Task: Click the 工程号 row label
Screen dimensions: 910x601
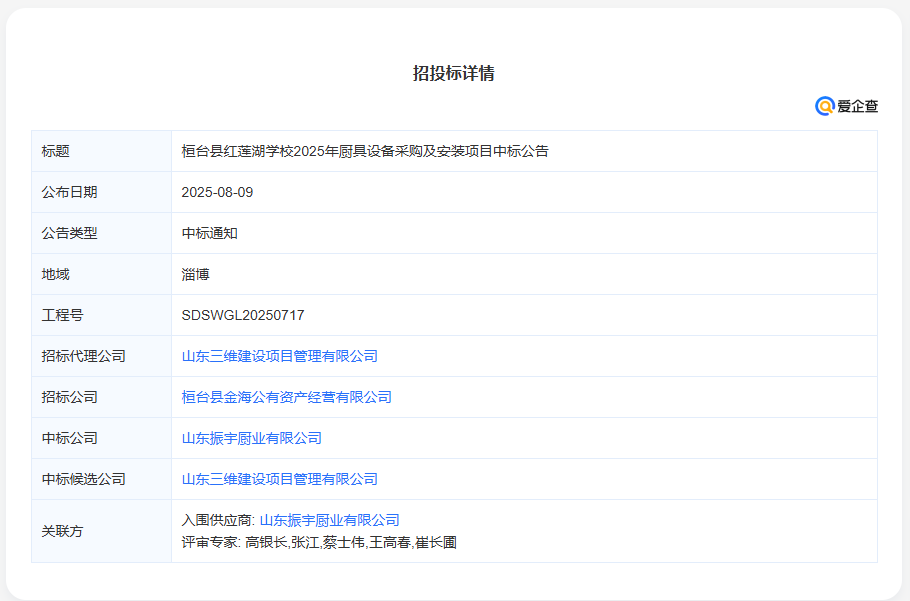Action: [55, 314]
